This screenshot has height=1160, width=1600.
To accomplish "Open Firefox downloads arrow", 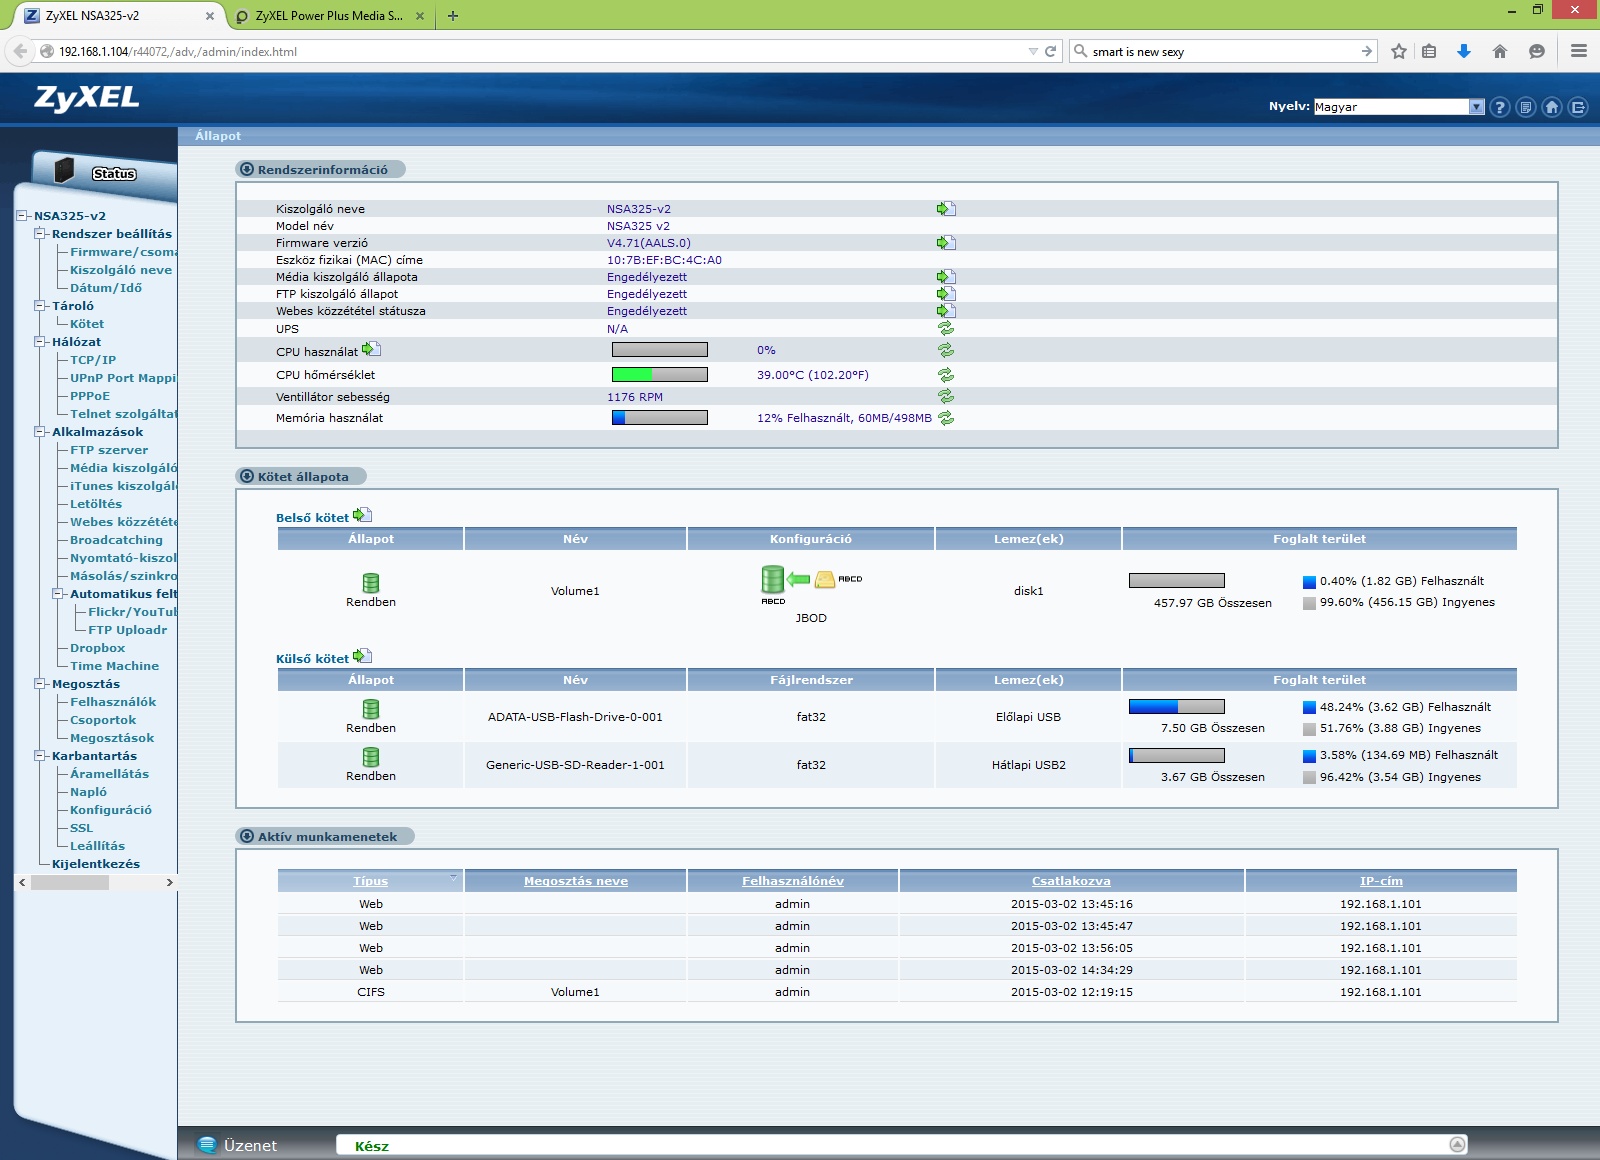I will (x=1464, y=51).
